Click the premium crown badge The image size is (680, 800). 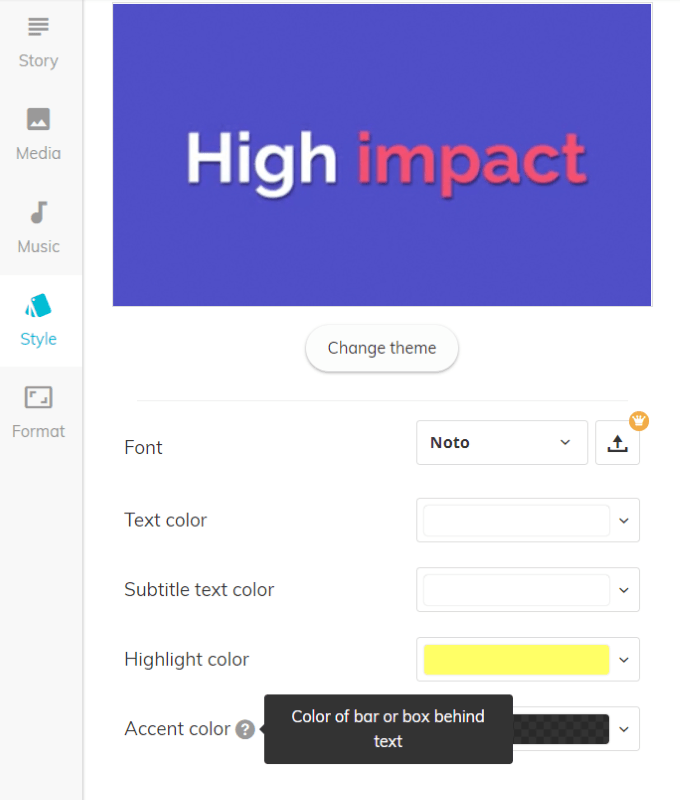(639, 421)
